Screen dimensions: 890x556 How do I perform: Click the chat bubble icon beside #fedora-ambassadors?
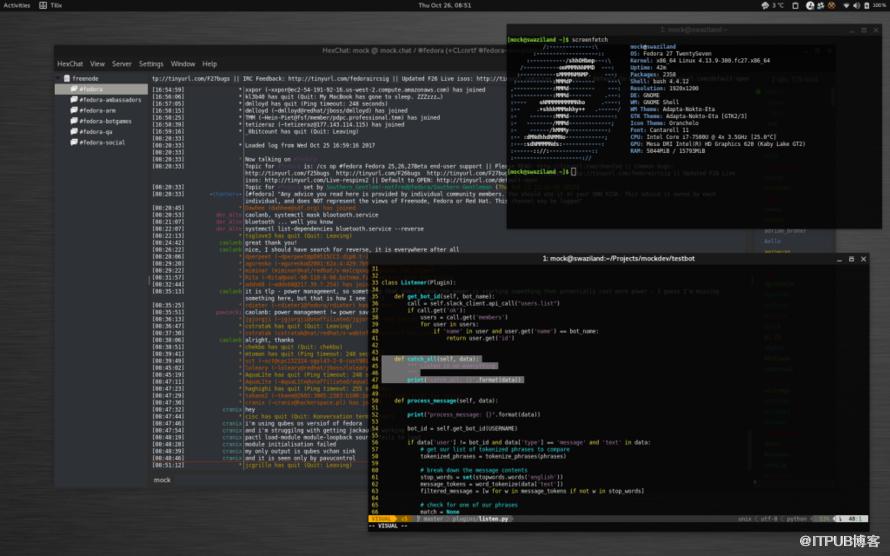point(74,99)
